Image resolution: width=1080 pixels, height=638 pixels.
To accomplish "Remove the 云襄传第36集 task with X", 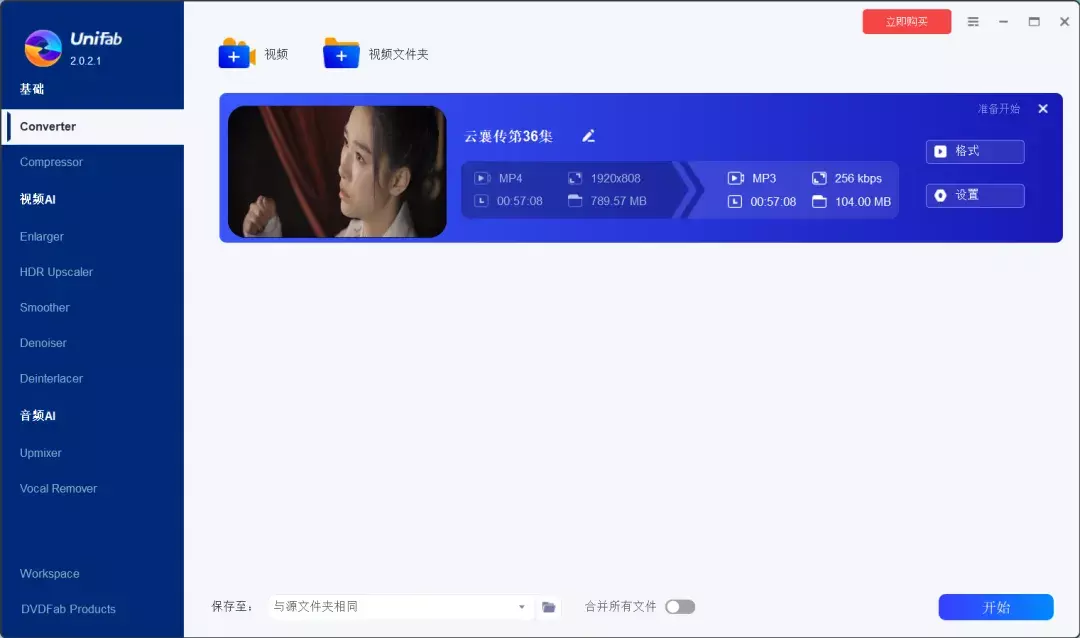I will [x=1043, y=109].
